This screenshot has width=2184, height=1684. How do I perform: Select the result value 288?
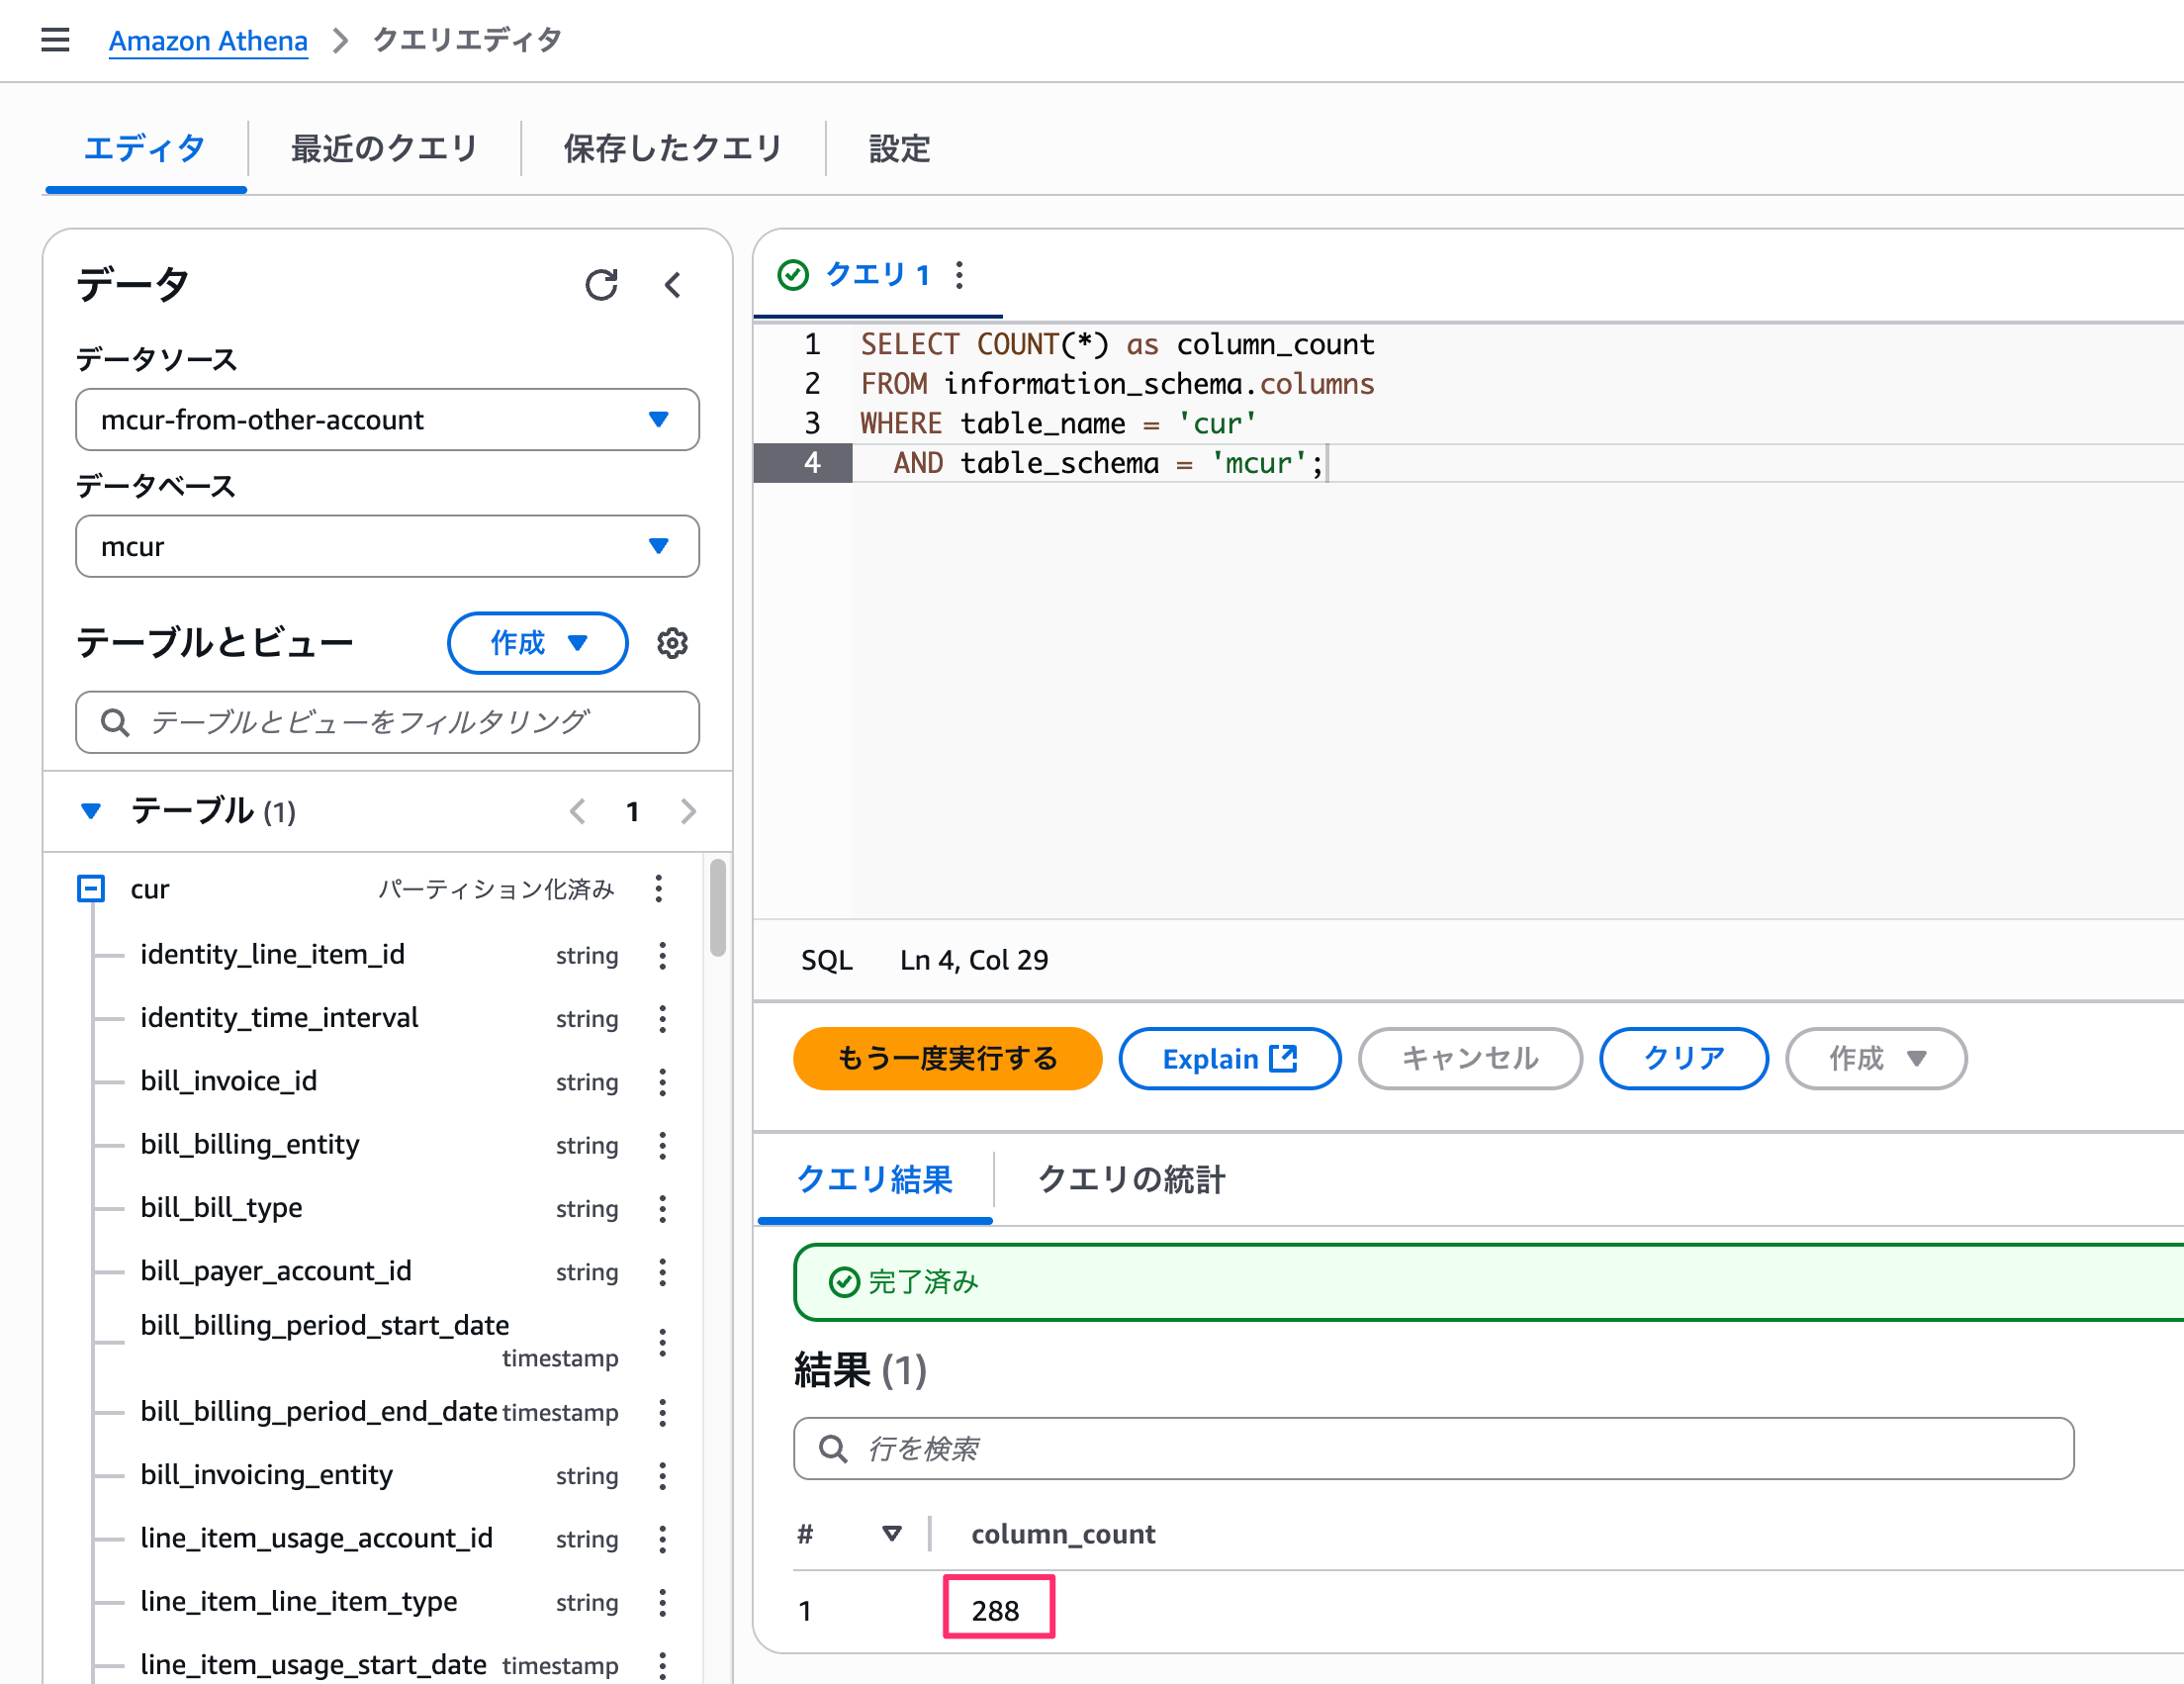[x=996, y=1610]
